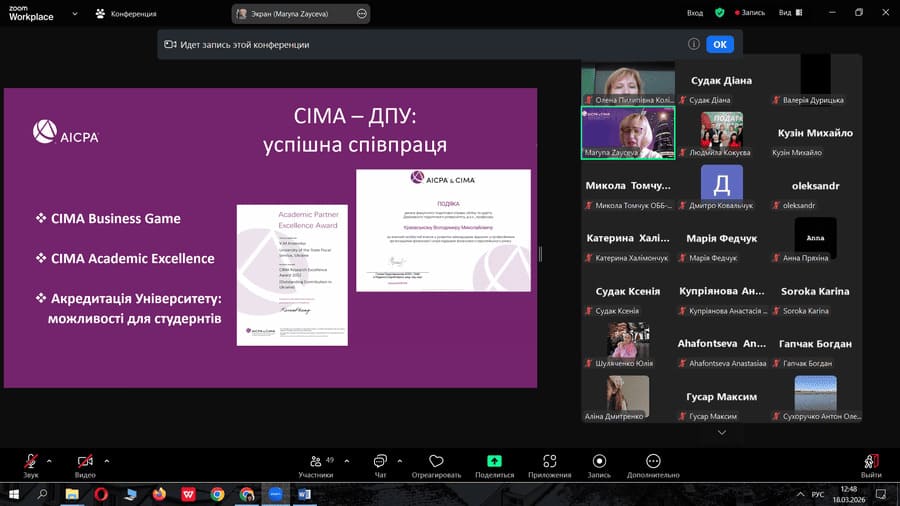This screenshot has width=900, height=506.
Task: Click the Выйти leave meeting button
Action: 871,466
